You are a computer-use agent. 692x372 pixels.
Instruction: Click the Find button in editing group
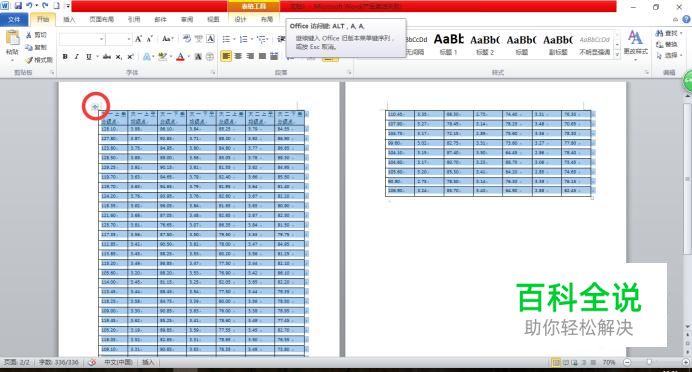[669, 34]
